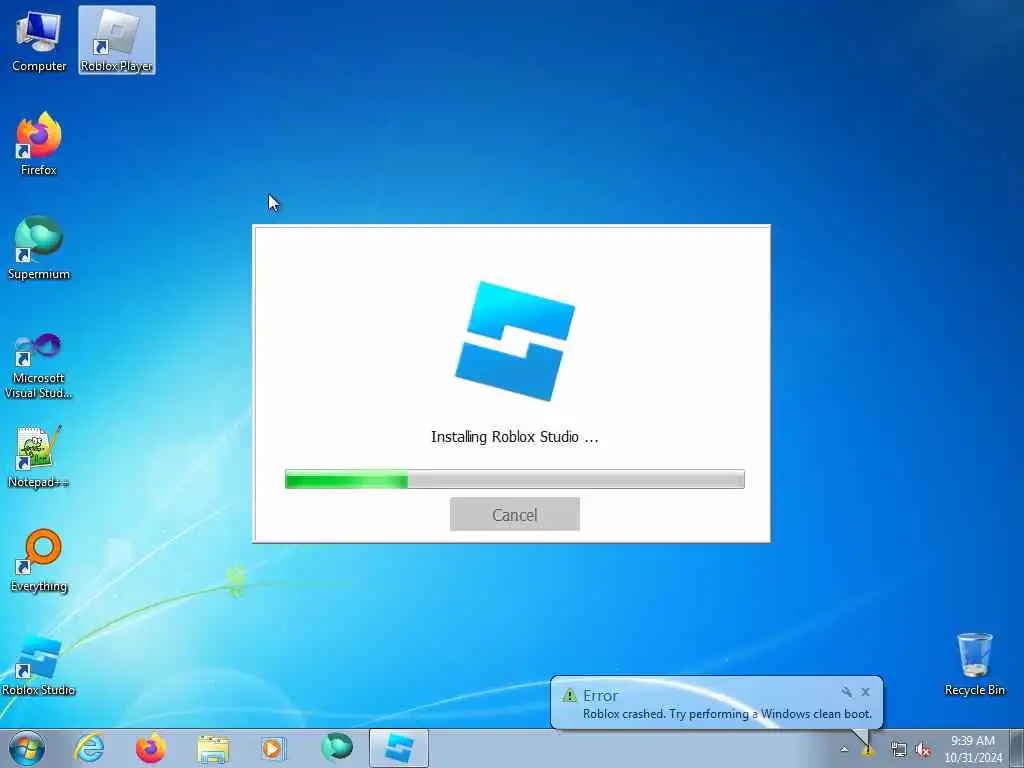
Task: Cancel the Roblox Studio installation
Action: tap(515, 515)
